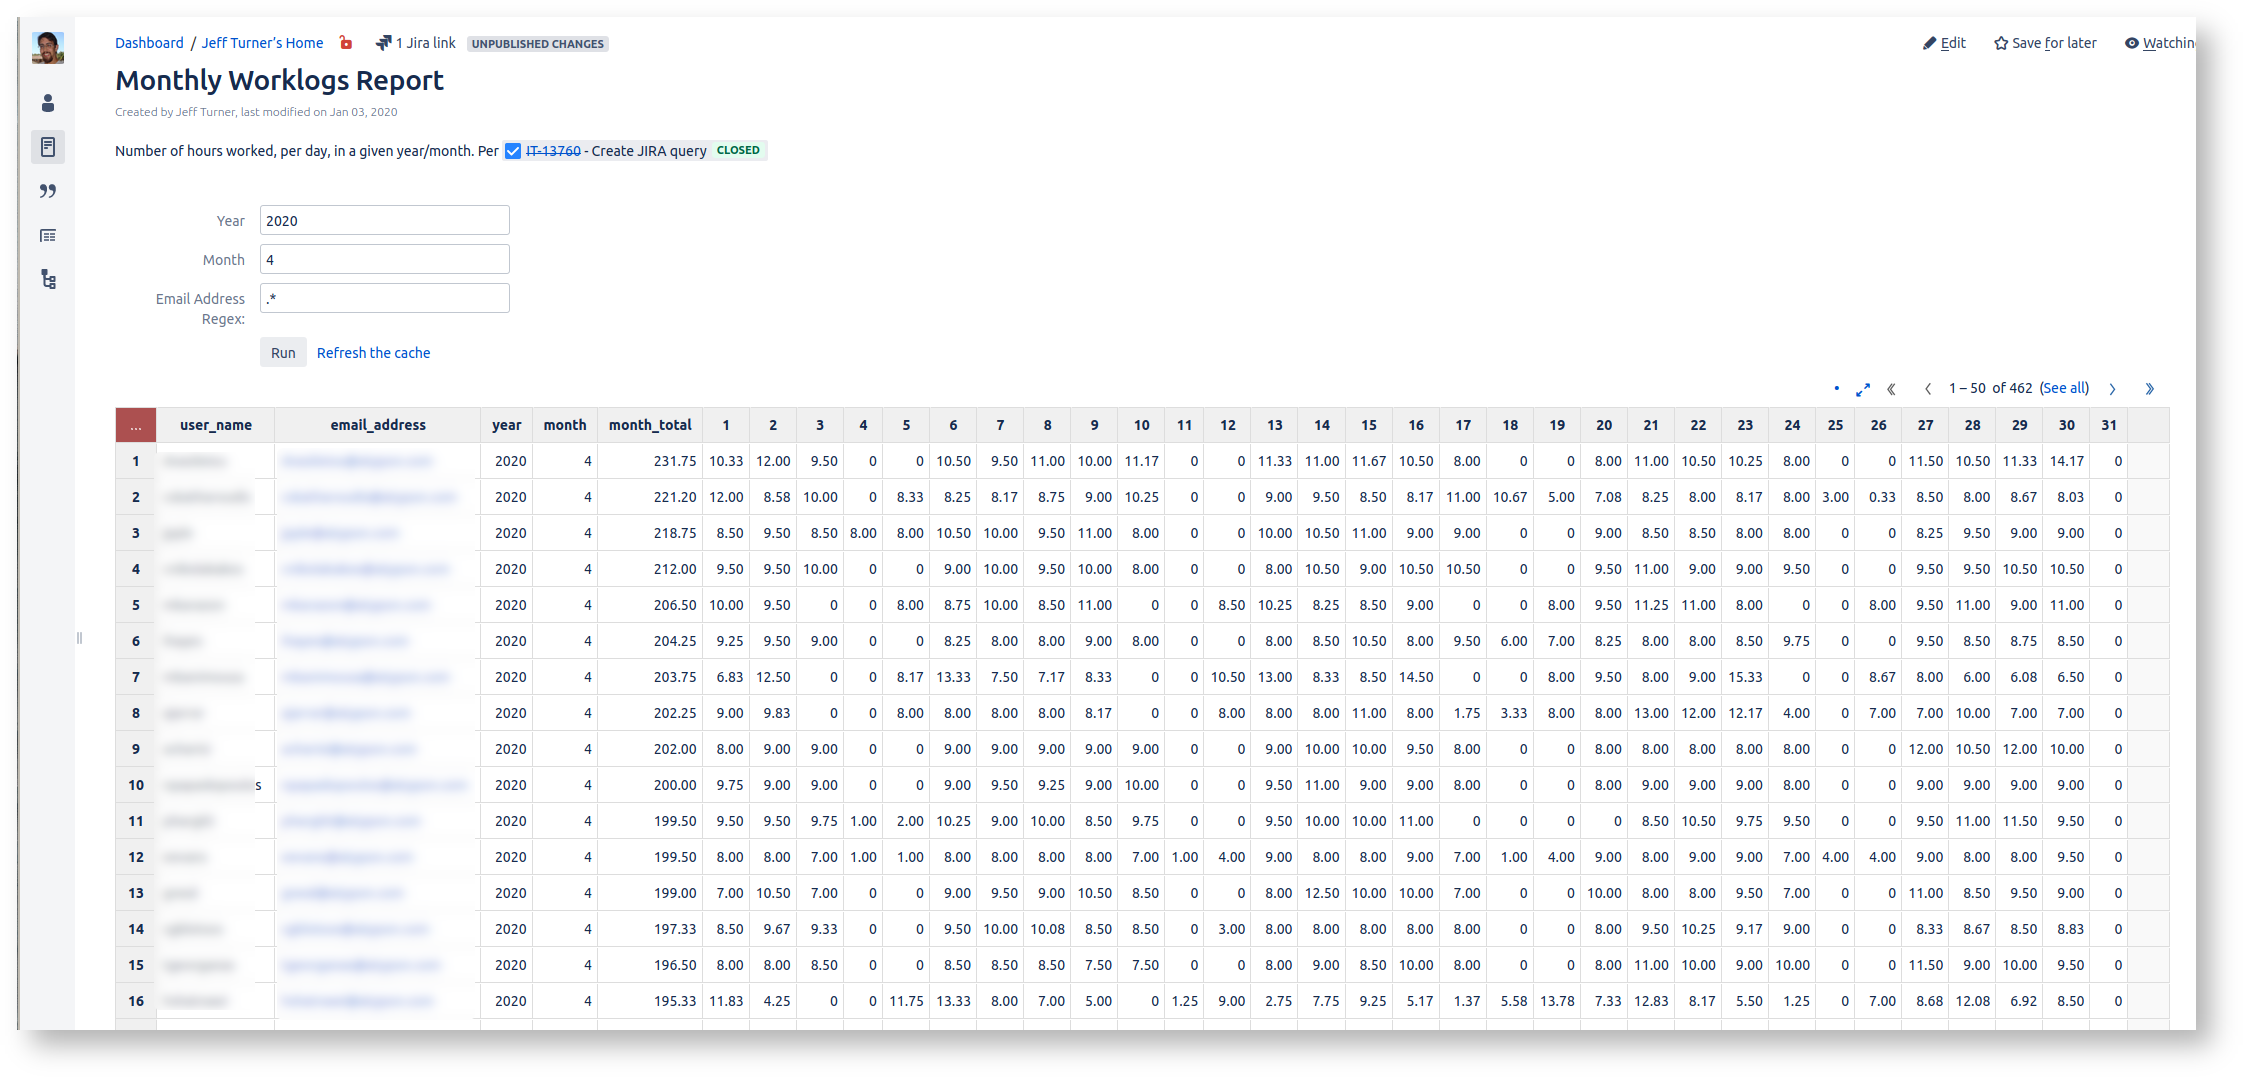
Task: Click the page tree icon in the sidebar
Action: pos(47,279)
